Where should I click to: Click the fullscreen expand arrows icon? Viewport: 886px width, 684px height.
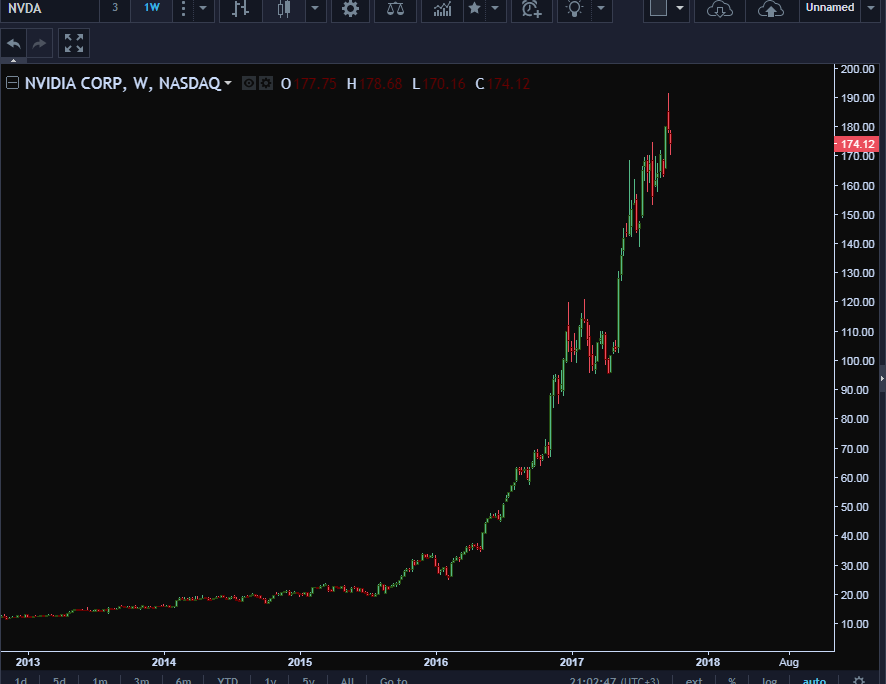pos(73,43)
